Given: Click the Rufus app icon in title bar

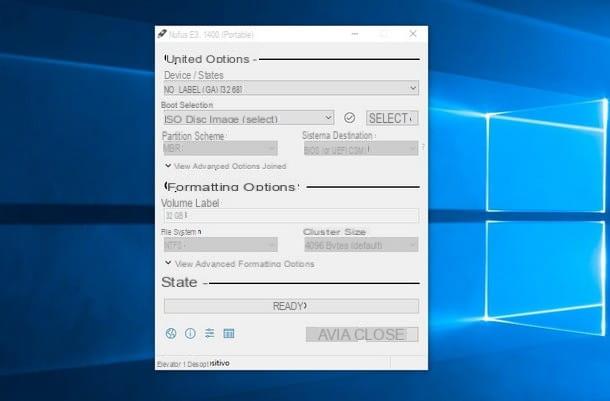Looking at the screenshot, I should (162, 34).
